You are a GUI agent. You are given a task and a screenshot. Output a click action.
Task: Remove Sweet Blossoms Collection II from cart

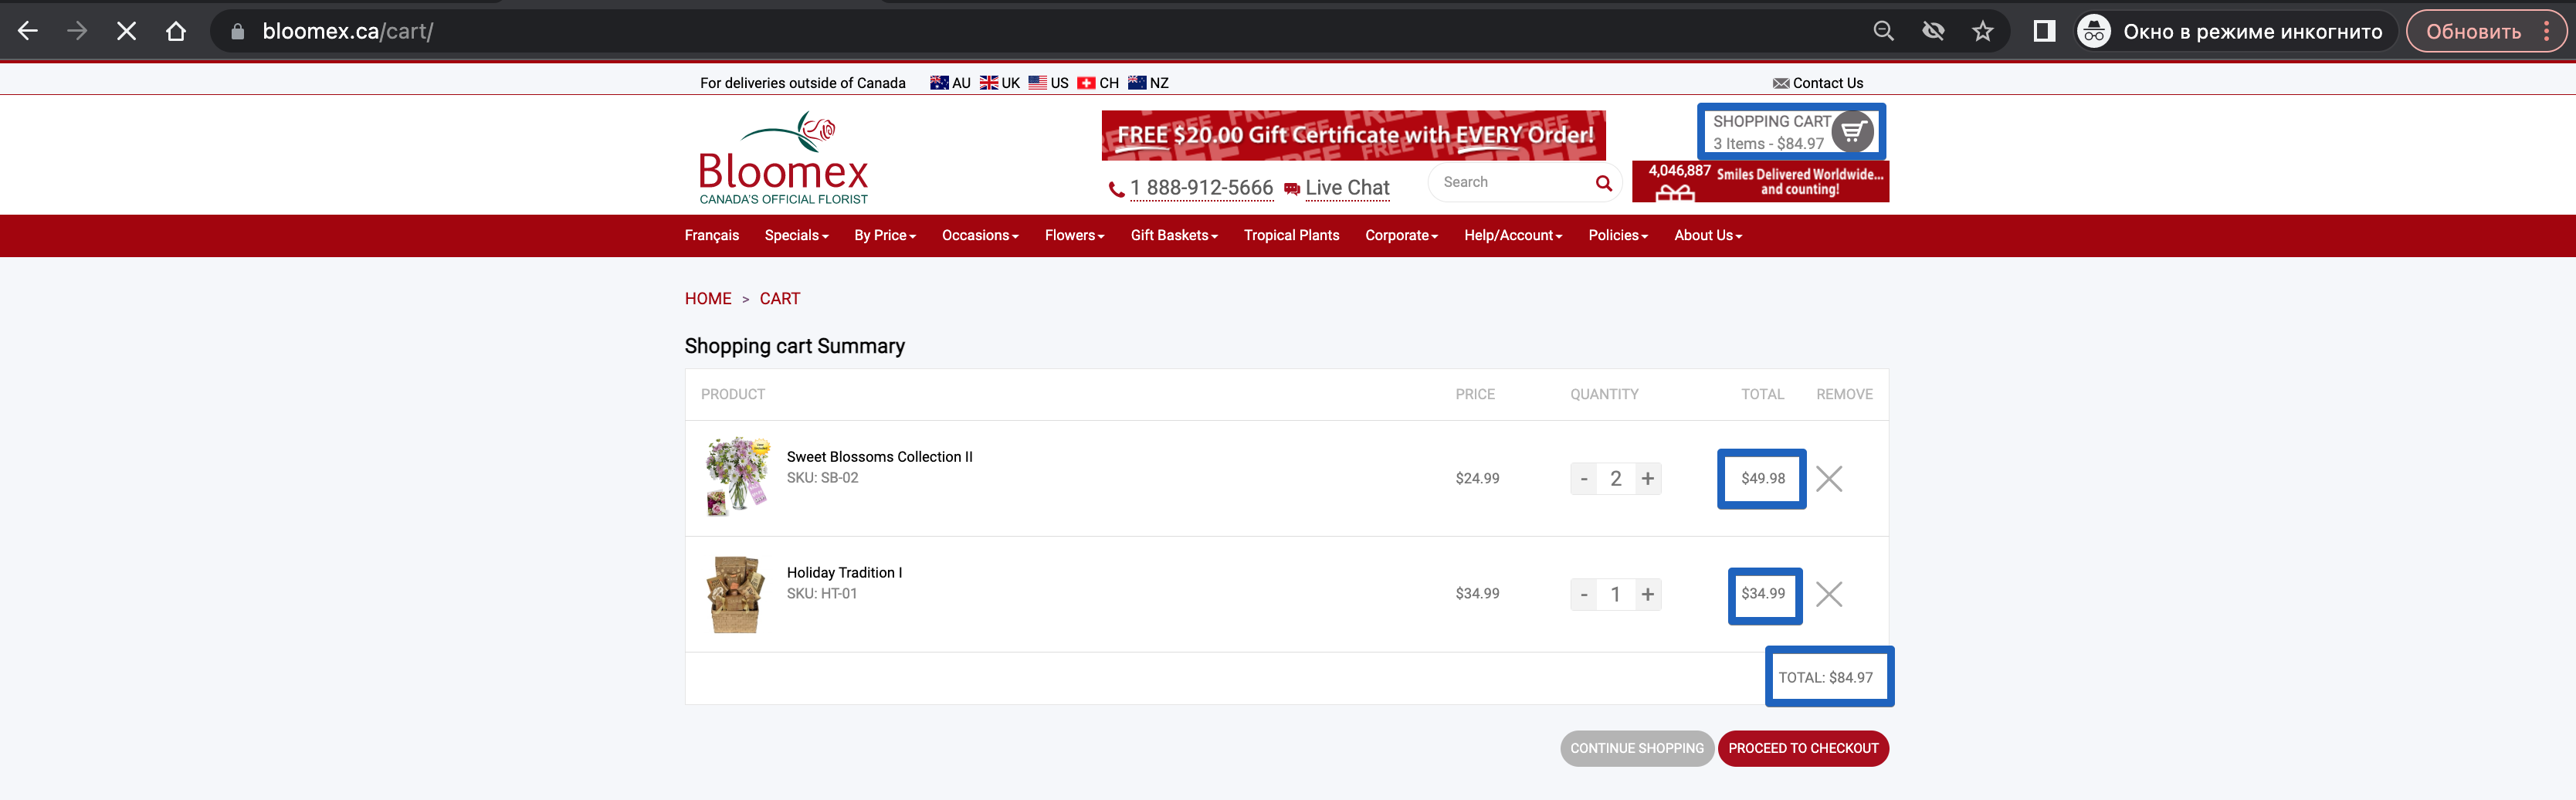(1829, 479)
